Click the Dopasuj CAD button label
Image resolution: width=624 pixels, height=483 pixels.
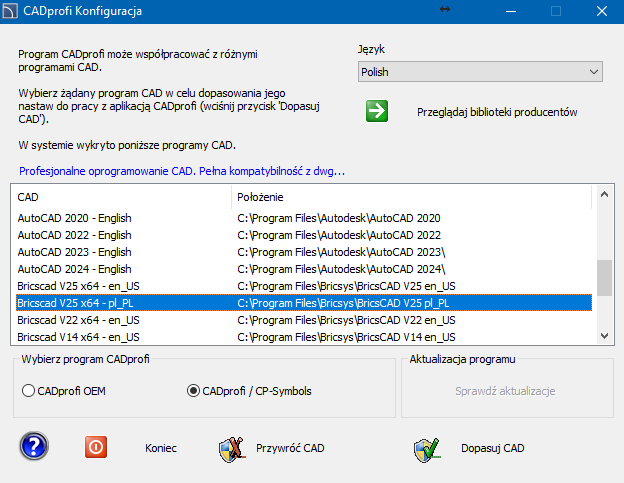(x=492, y=448)
